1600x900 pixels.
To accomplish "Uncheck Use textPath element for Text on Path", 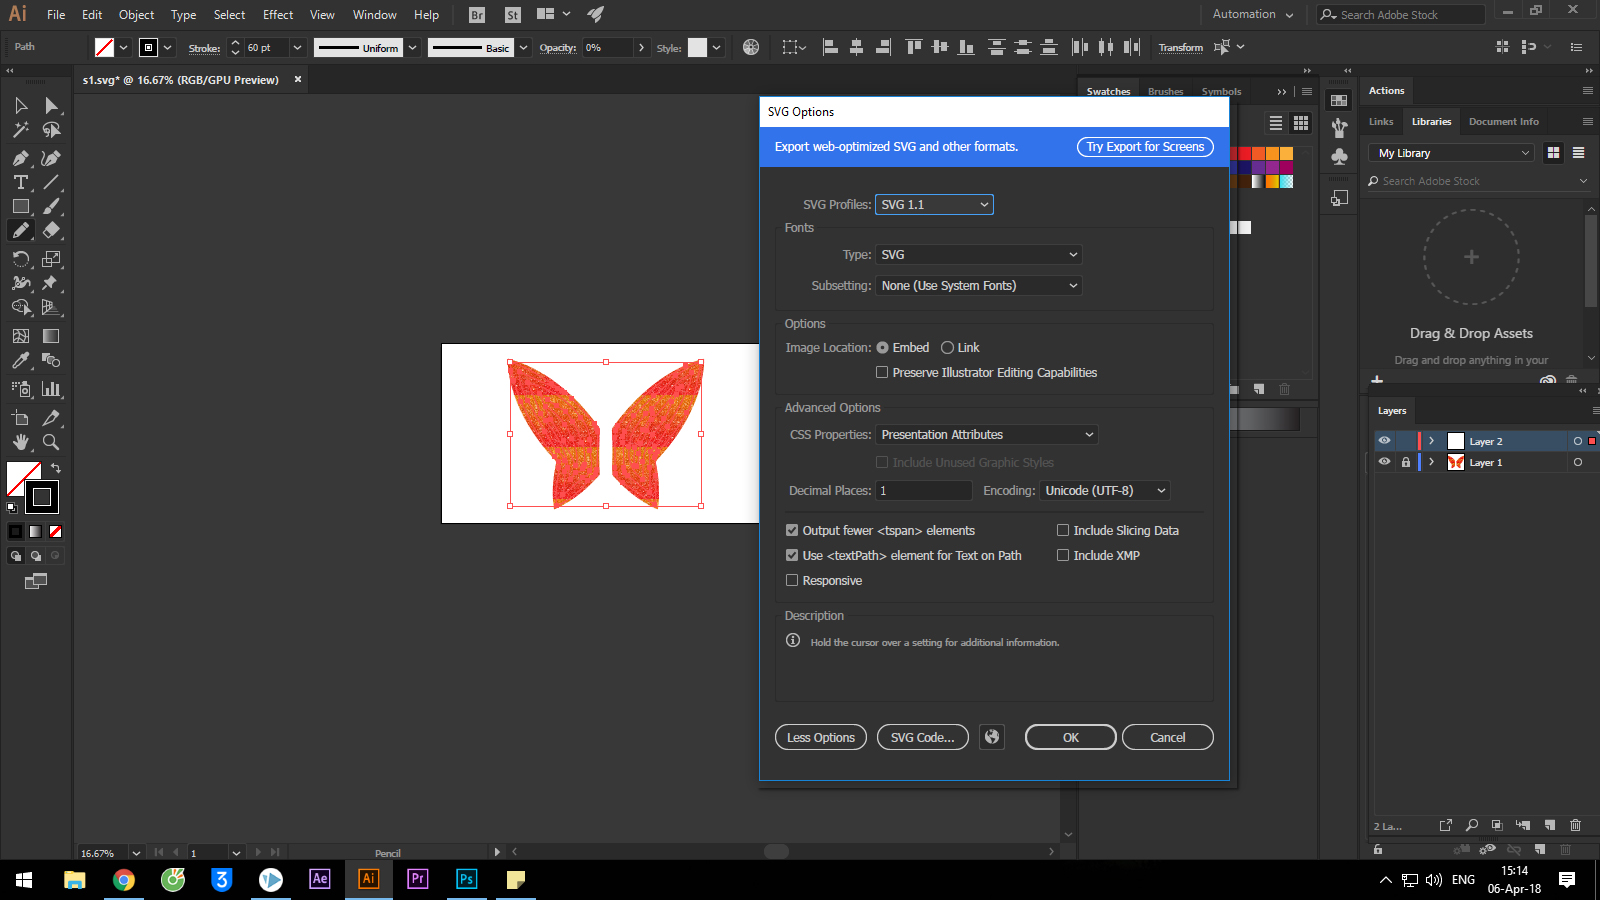I will (x=792, y=555).
